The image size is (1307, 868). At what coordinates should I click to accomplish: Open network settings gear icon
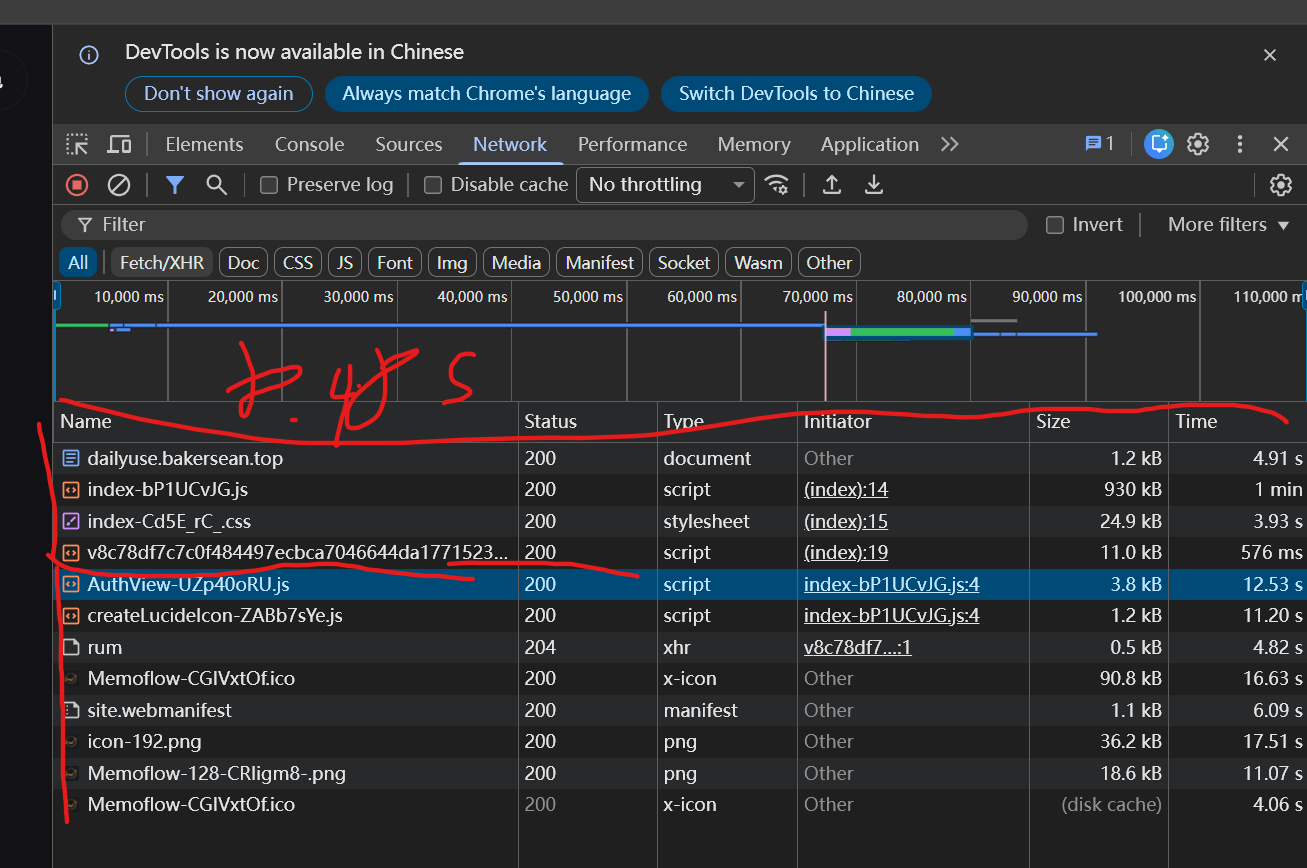(x=1280, y=184)
